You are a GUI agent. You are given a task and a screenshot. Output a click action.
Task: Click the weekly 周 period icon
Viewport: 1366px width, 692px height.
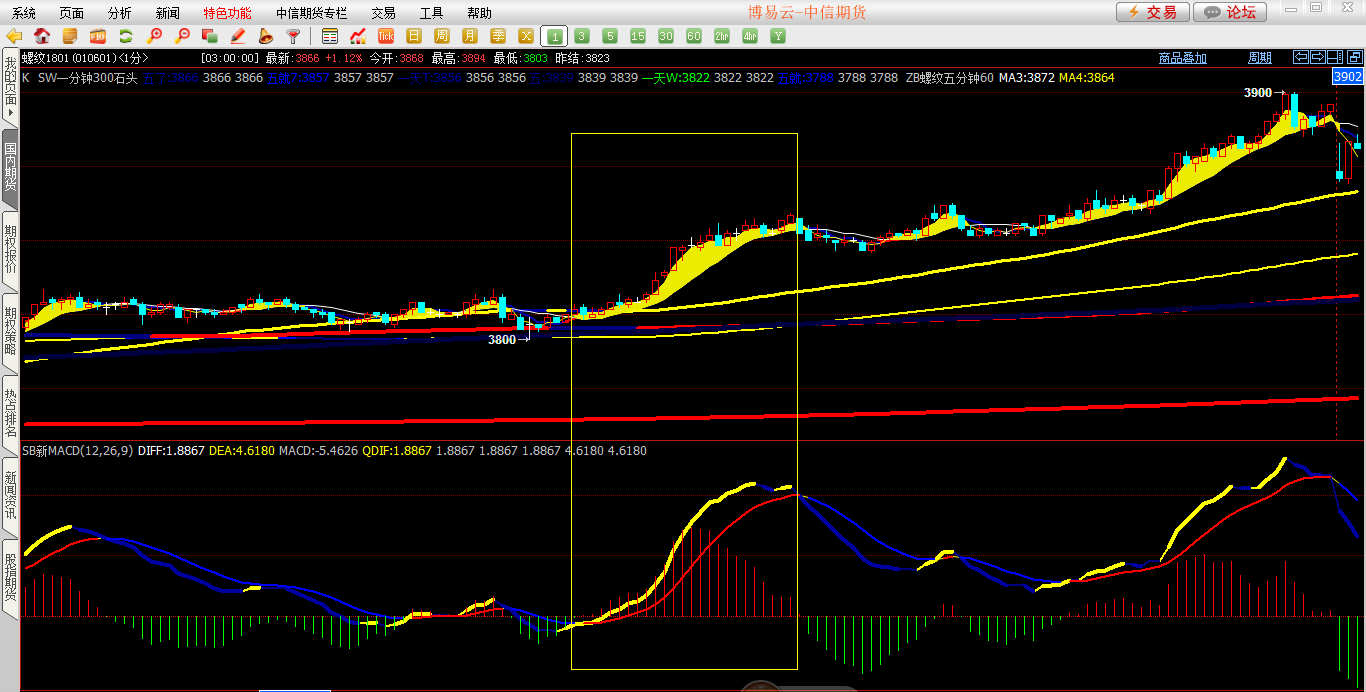pos(441,36)
